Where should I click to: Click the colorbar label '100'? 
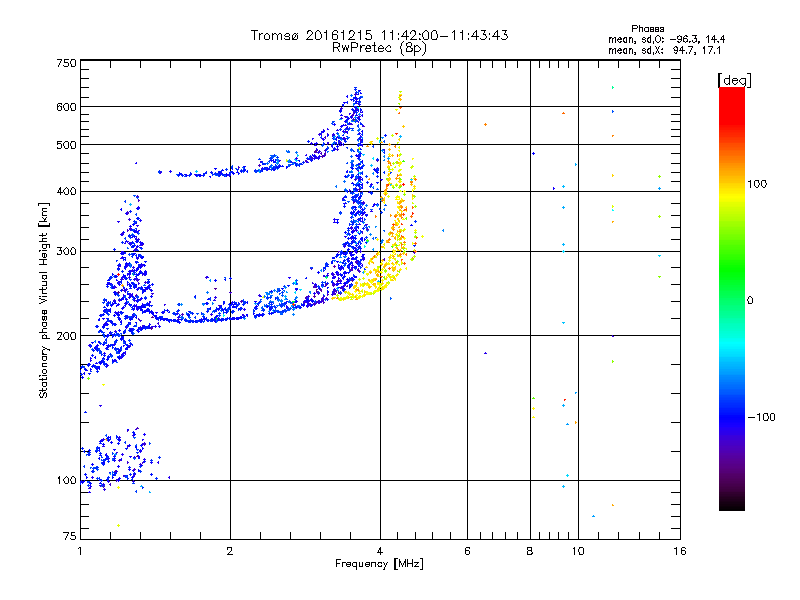[x=757, y=184]
